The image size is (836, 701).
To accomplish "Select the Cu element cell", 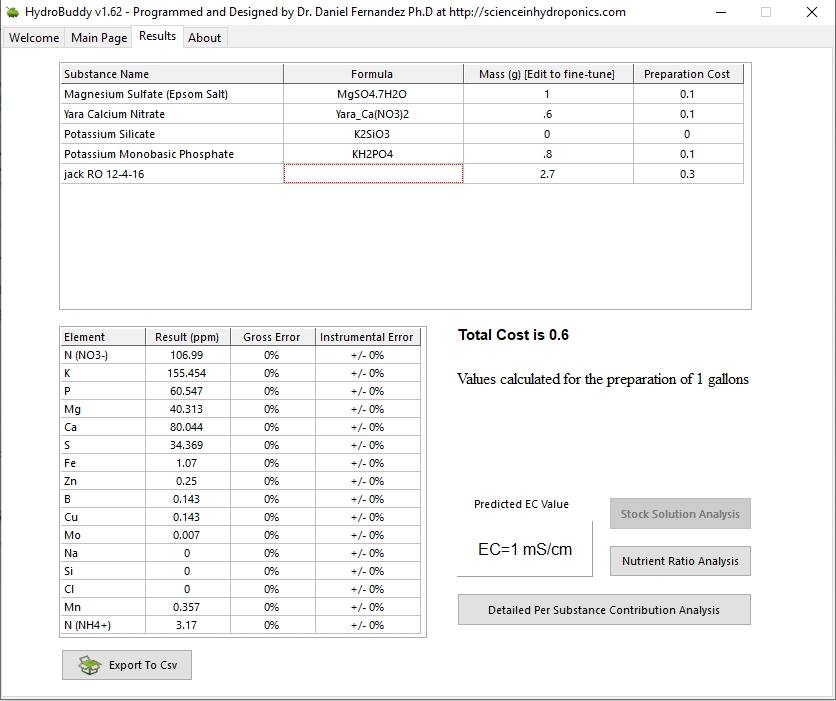I will (103, 517).
